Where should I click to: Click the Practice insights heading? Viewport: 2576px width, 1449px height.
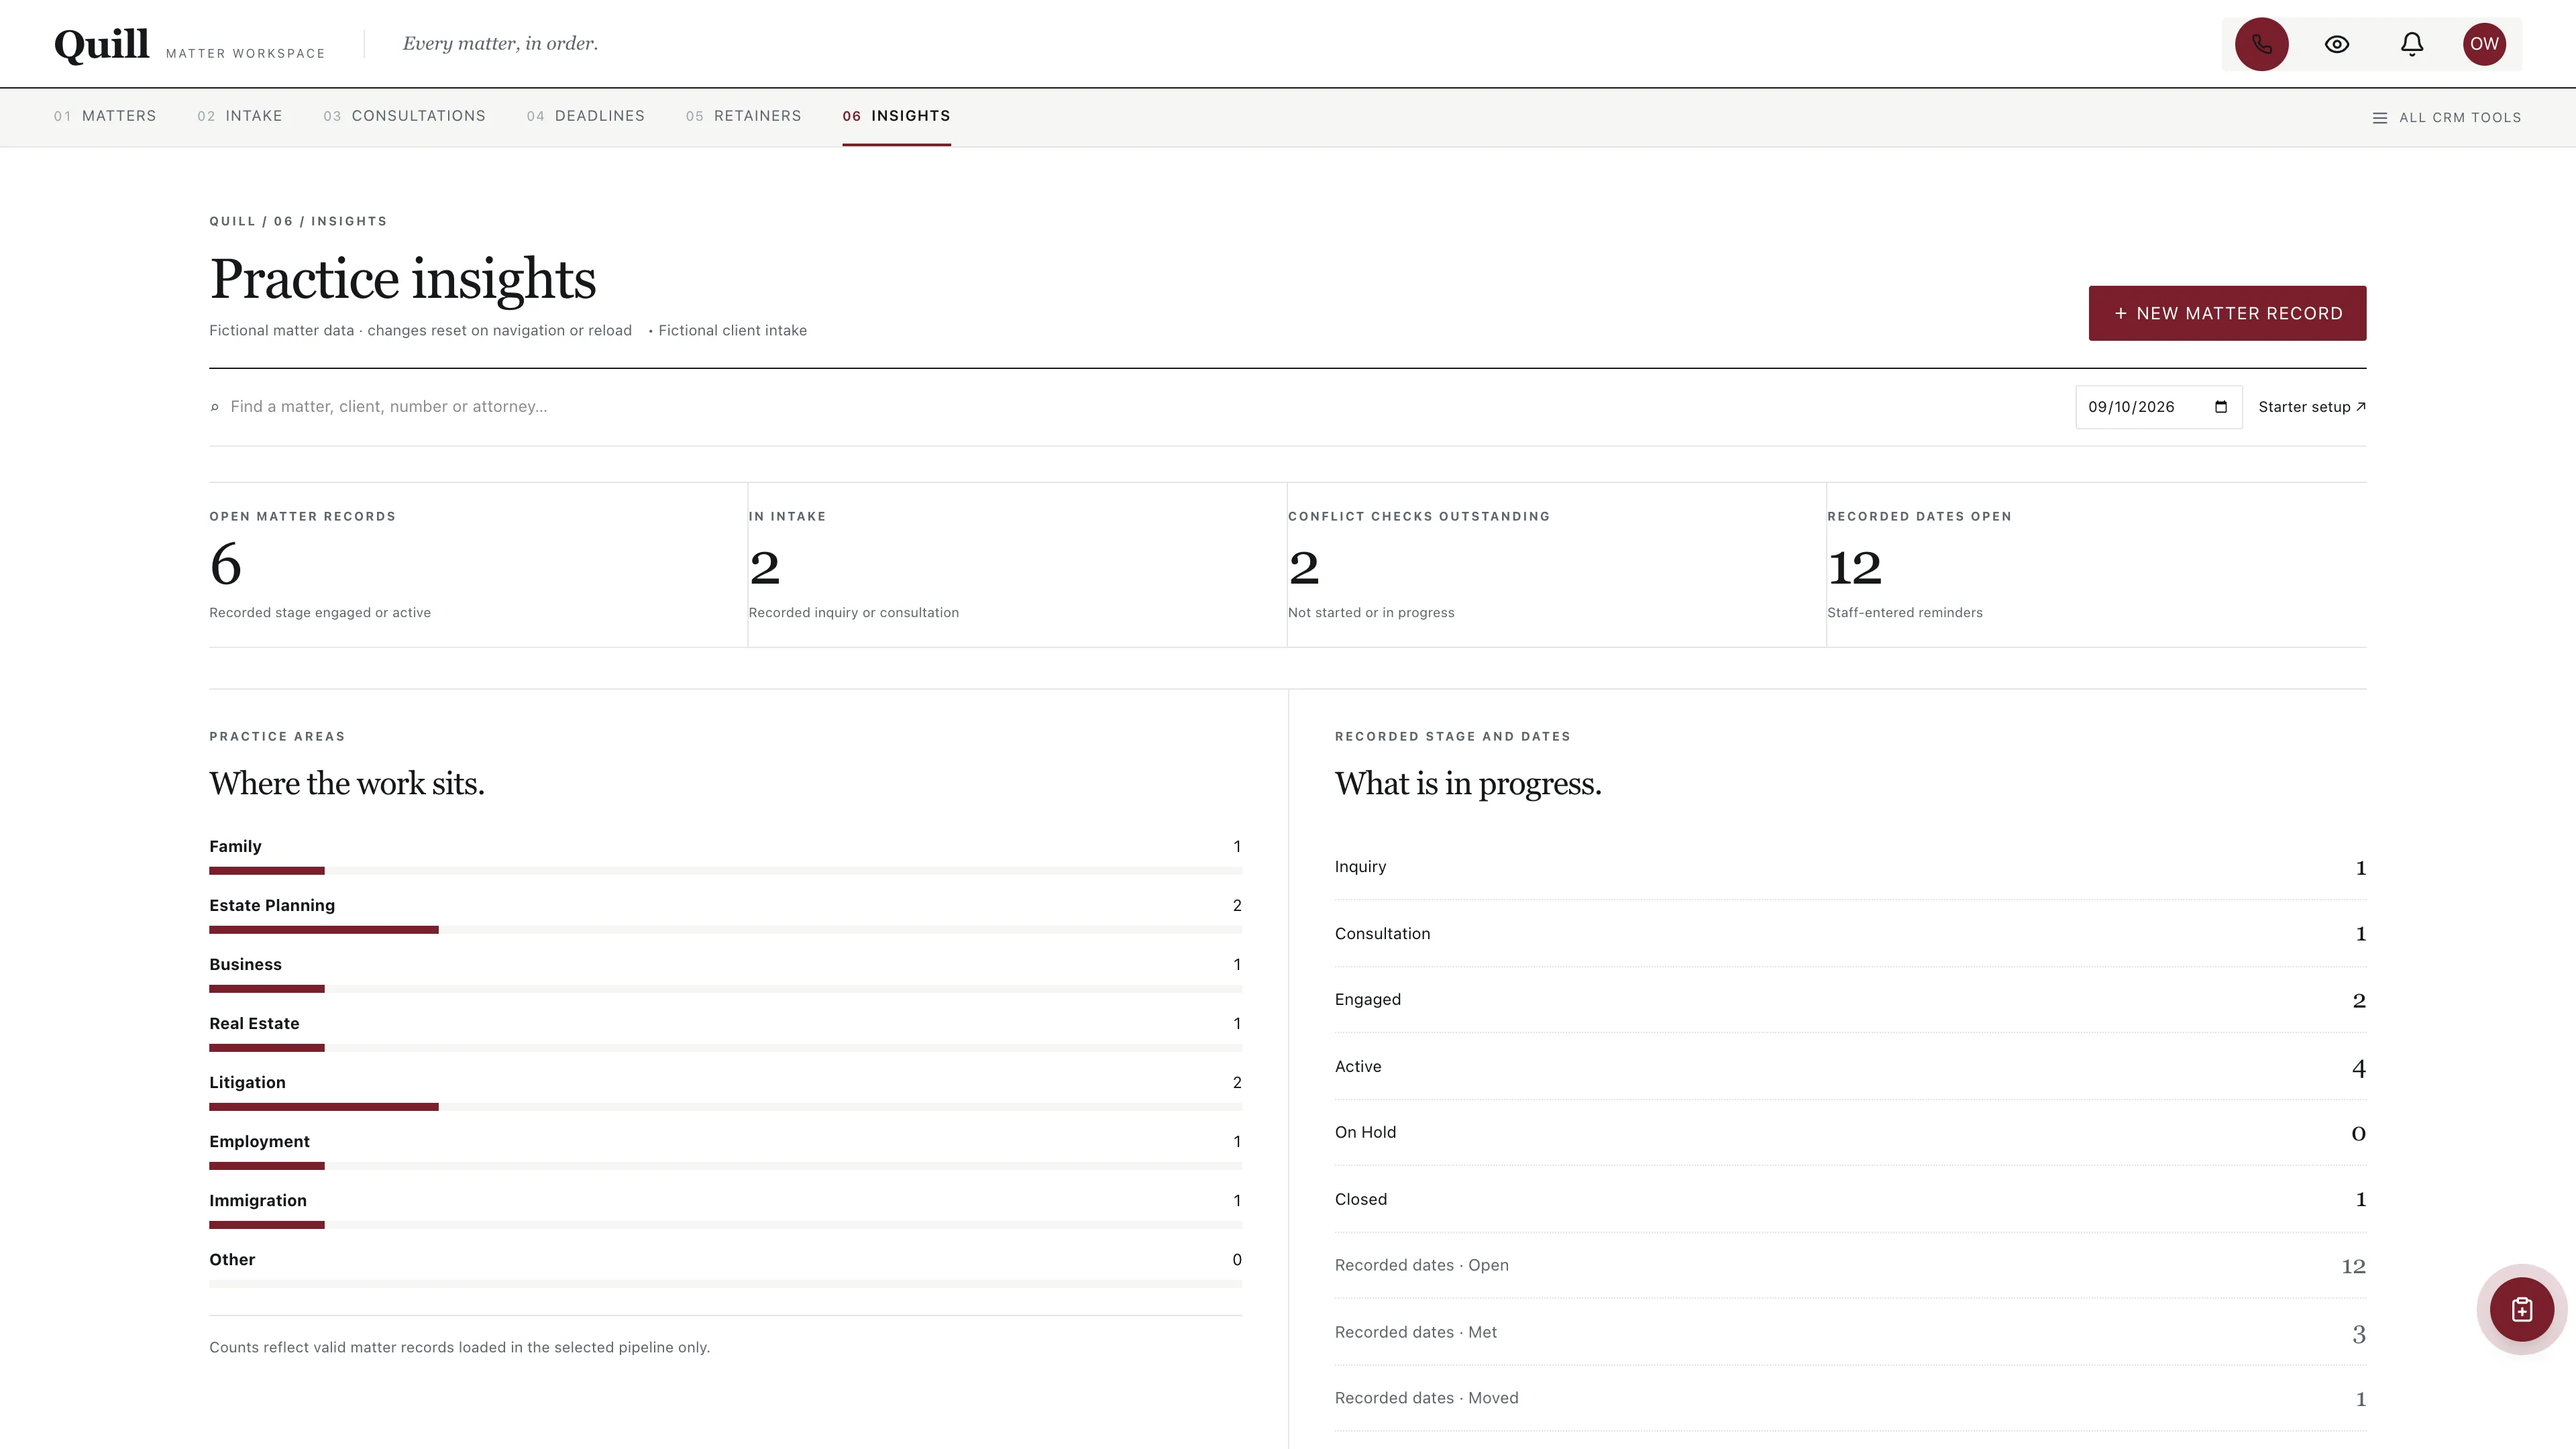403,279
